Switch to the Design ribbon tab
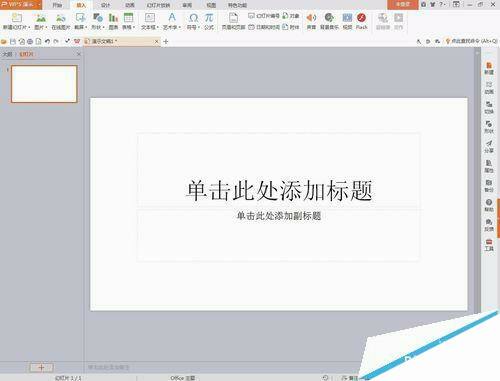This screenshot has width=500, height=381. pos(105,5)
